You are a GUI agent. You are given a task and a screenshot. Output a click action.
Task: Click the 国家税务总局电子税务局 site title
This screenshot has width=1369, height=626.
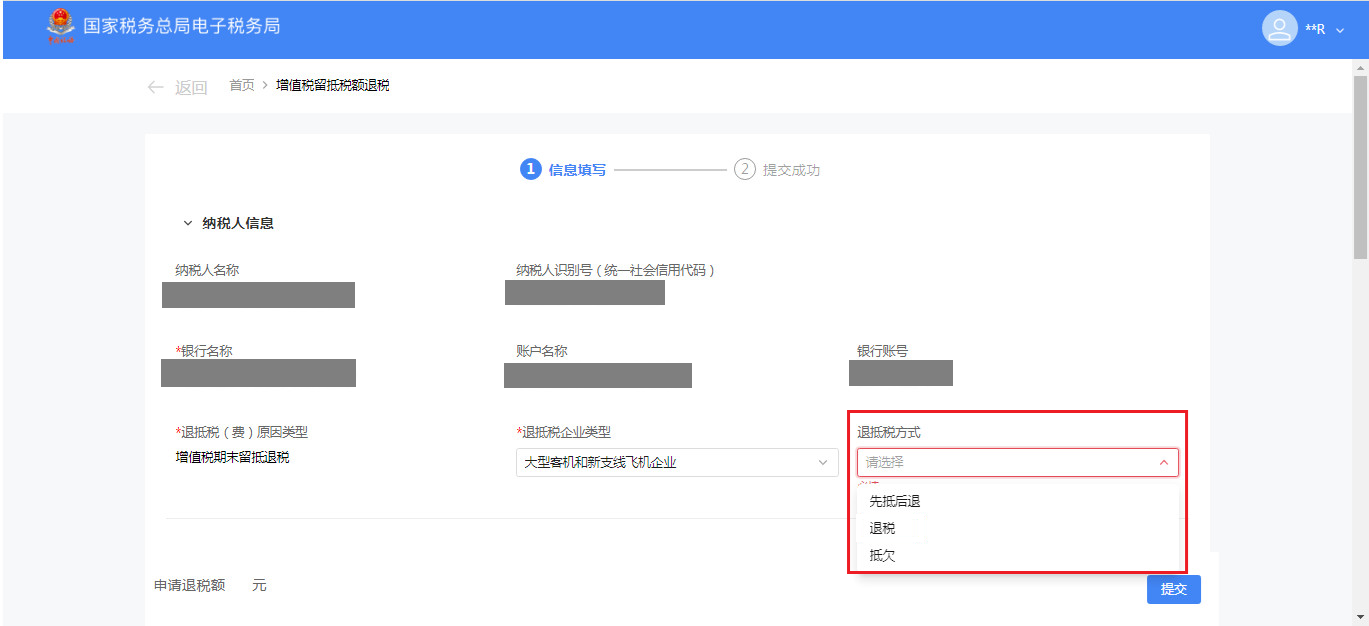click(x=181, y=26)
